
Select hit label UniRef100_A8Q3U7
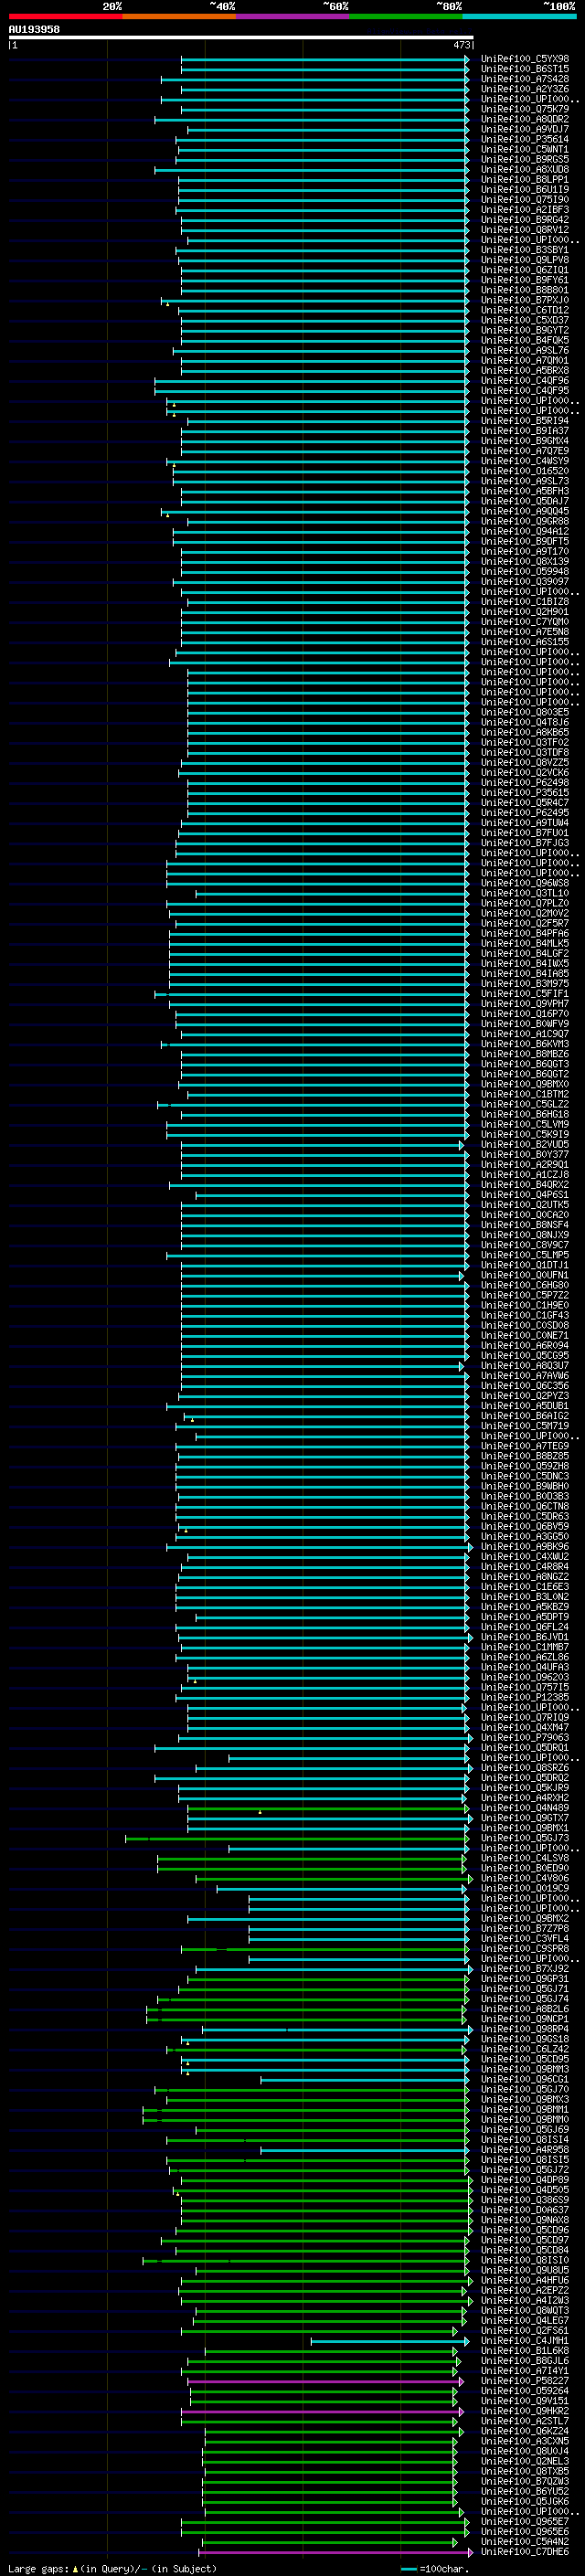pos(525,1365)
